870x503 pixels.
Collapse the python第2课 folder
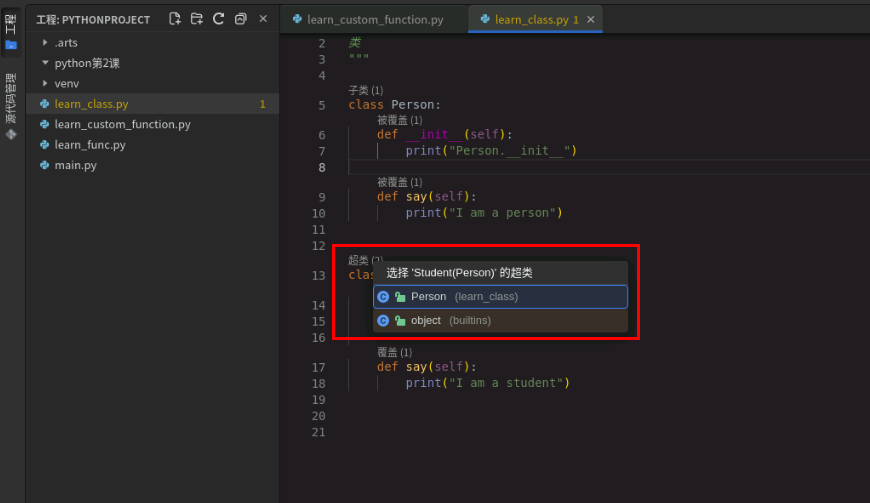(x=45, y=63)
